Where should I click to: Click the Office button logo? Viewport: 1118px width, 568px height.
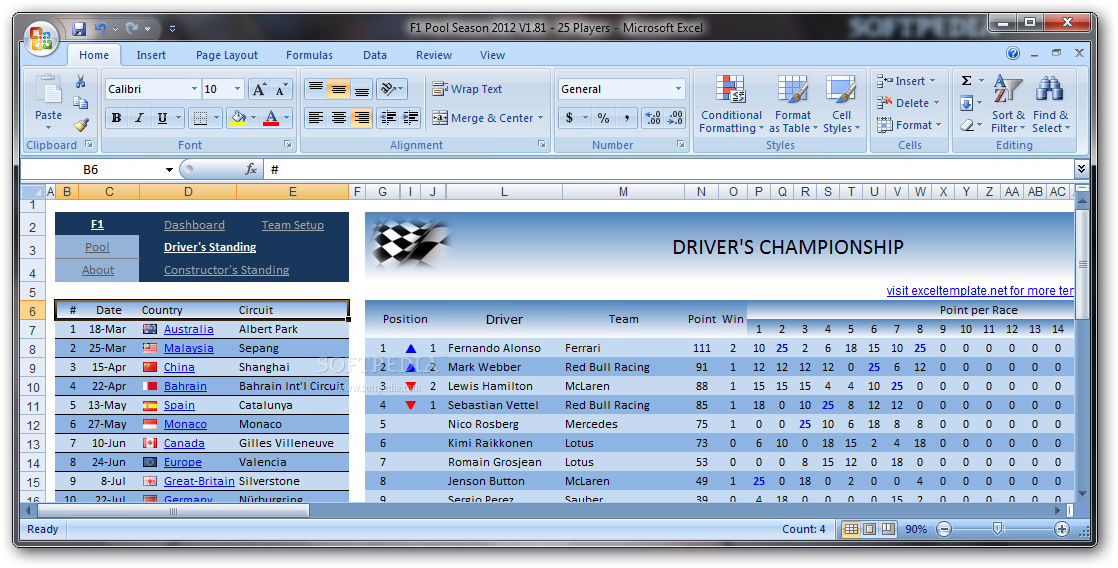(41, 38)
